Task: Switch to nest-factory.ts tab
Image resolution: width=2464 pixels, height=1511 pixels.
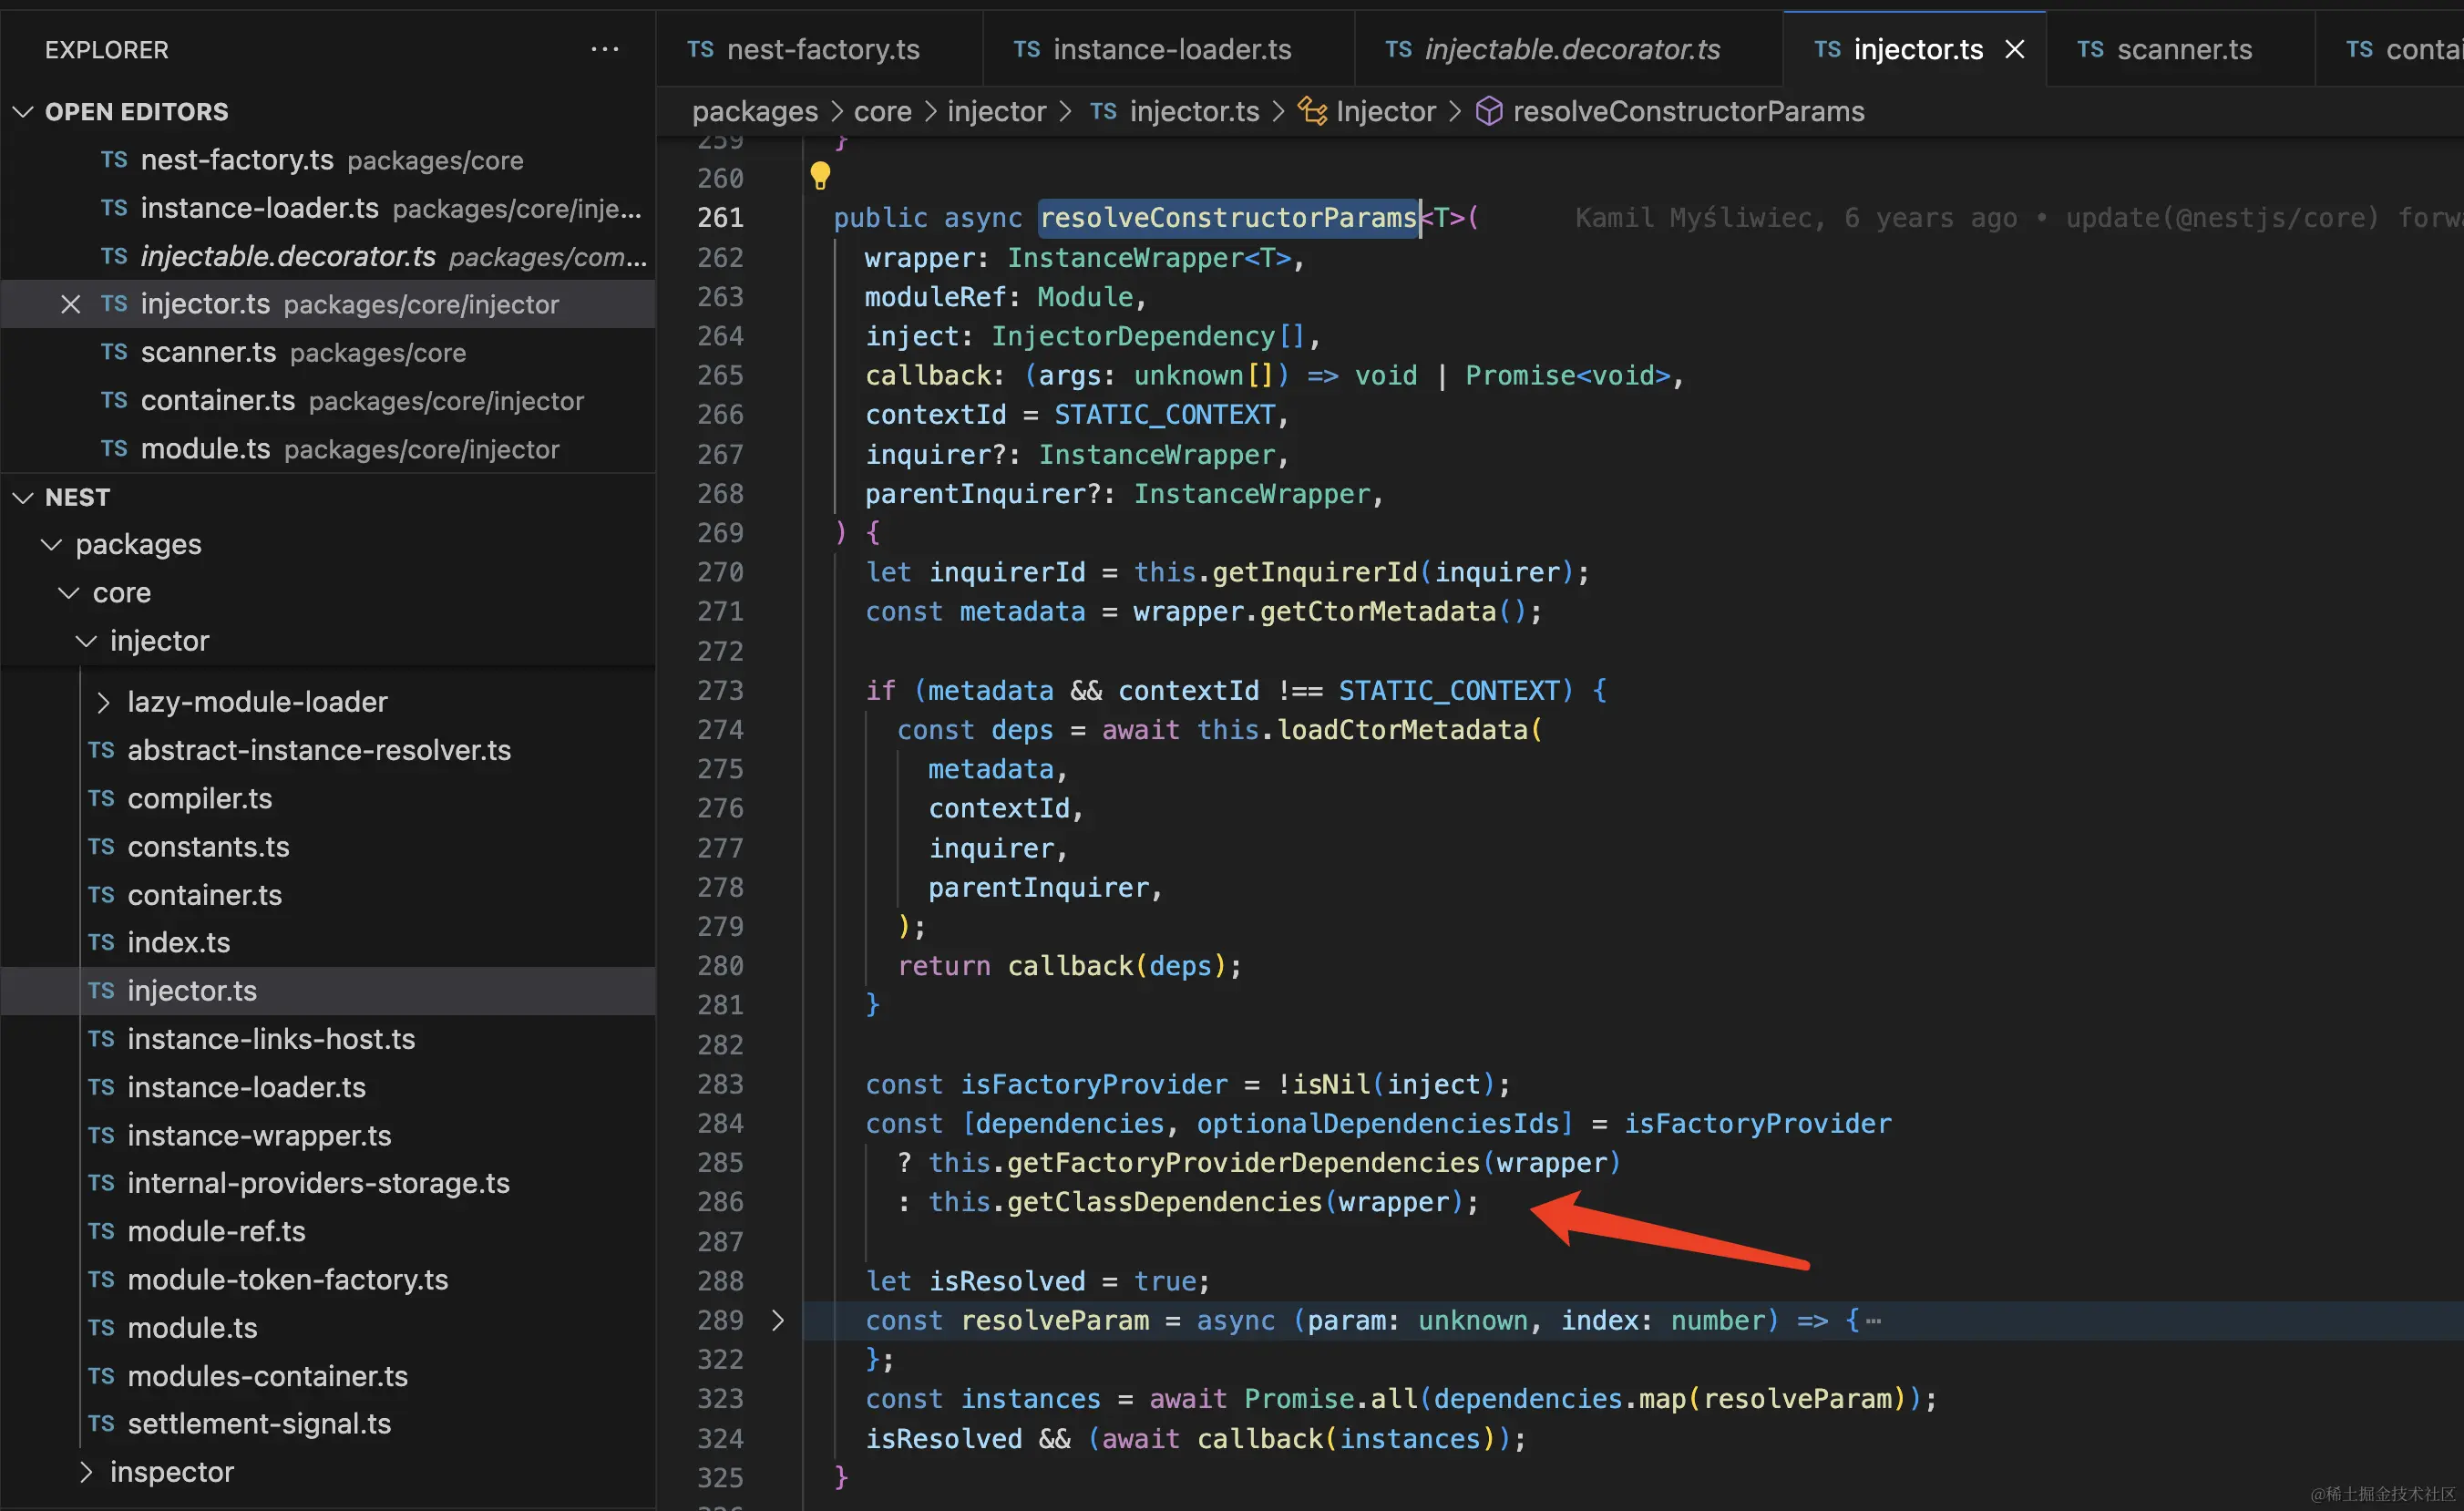Action: pyautogui.click(x=819, y=49)
